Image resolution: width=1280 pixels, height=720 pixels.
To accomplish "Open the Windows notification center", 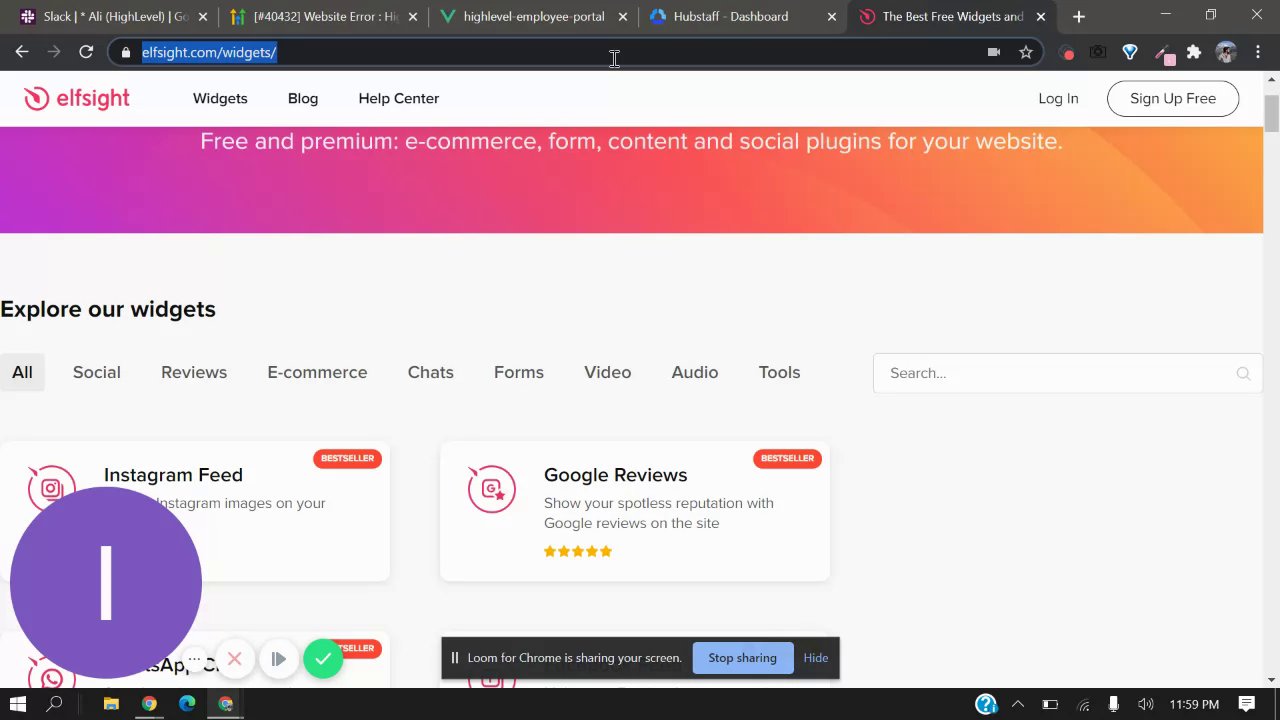I will (1246, 704).
